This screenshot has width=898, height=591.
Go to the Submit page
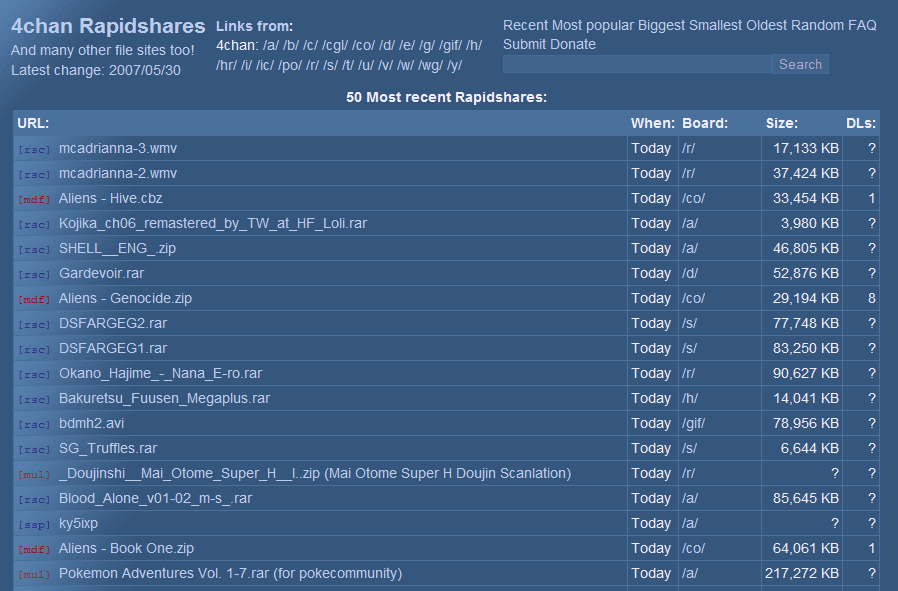coord(528,43)
